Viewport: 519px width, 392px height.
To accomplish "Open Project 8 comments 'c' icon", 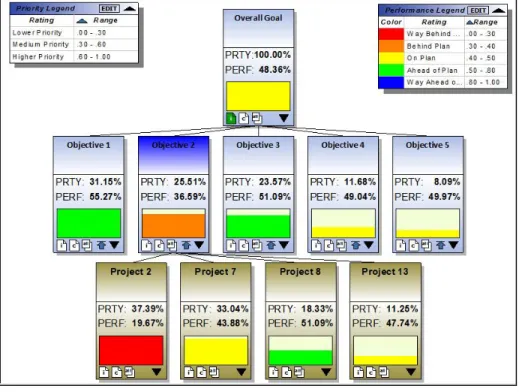I will pyautogui.click(x=286, y=372).
